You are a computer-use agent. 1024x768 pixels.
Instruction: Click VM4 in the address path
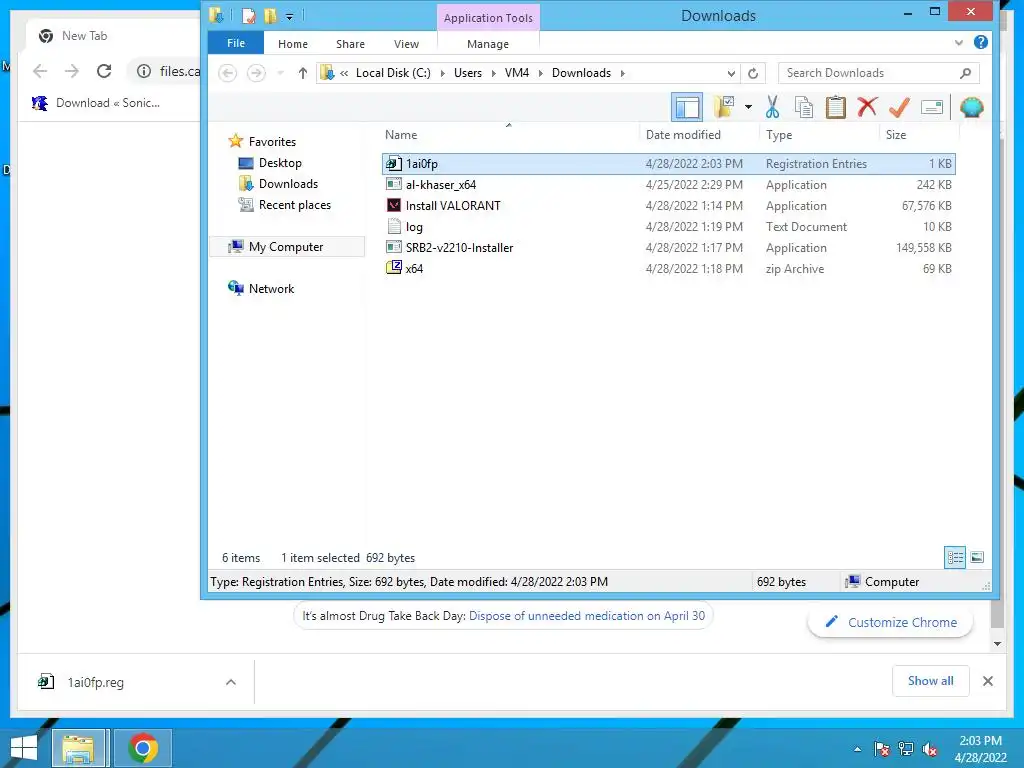517,72
